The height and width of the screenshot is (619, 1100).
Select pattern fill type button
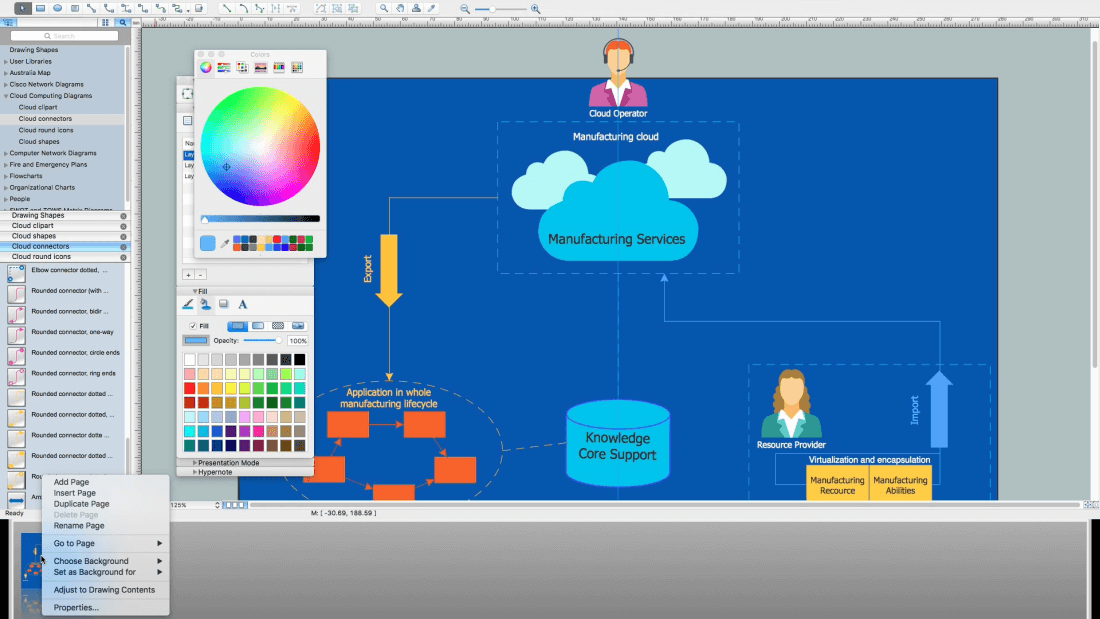(278, 326)
